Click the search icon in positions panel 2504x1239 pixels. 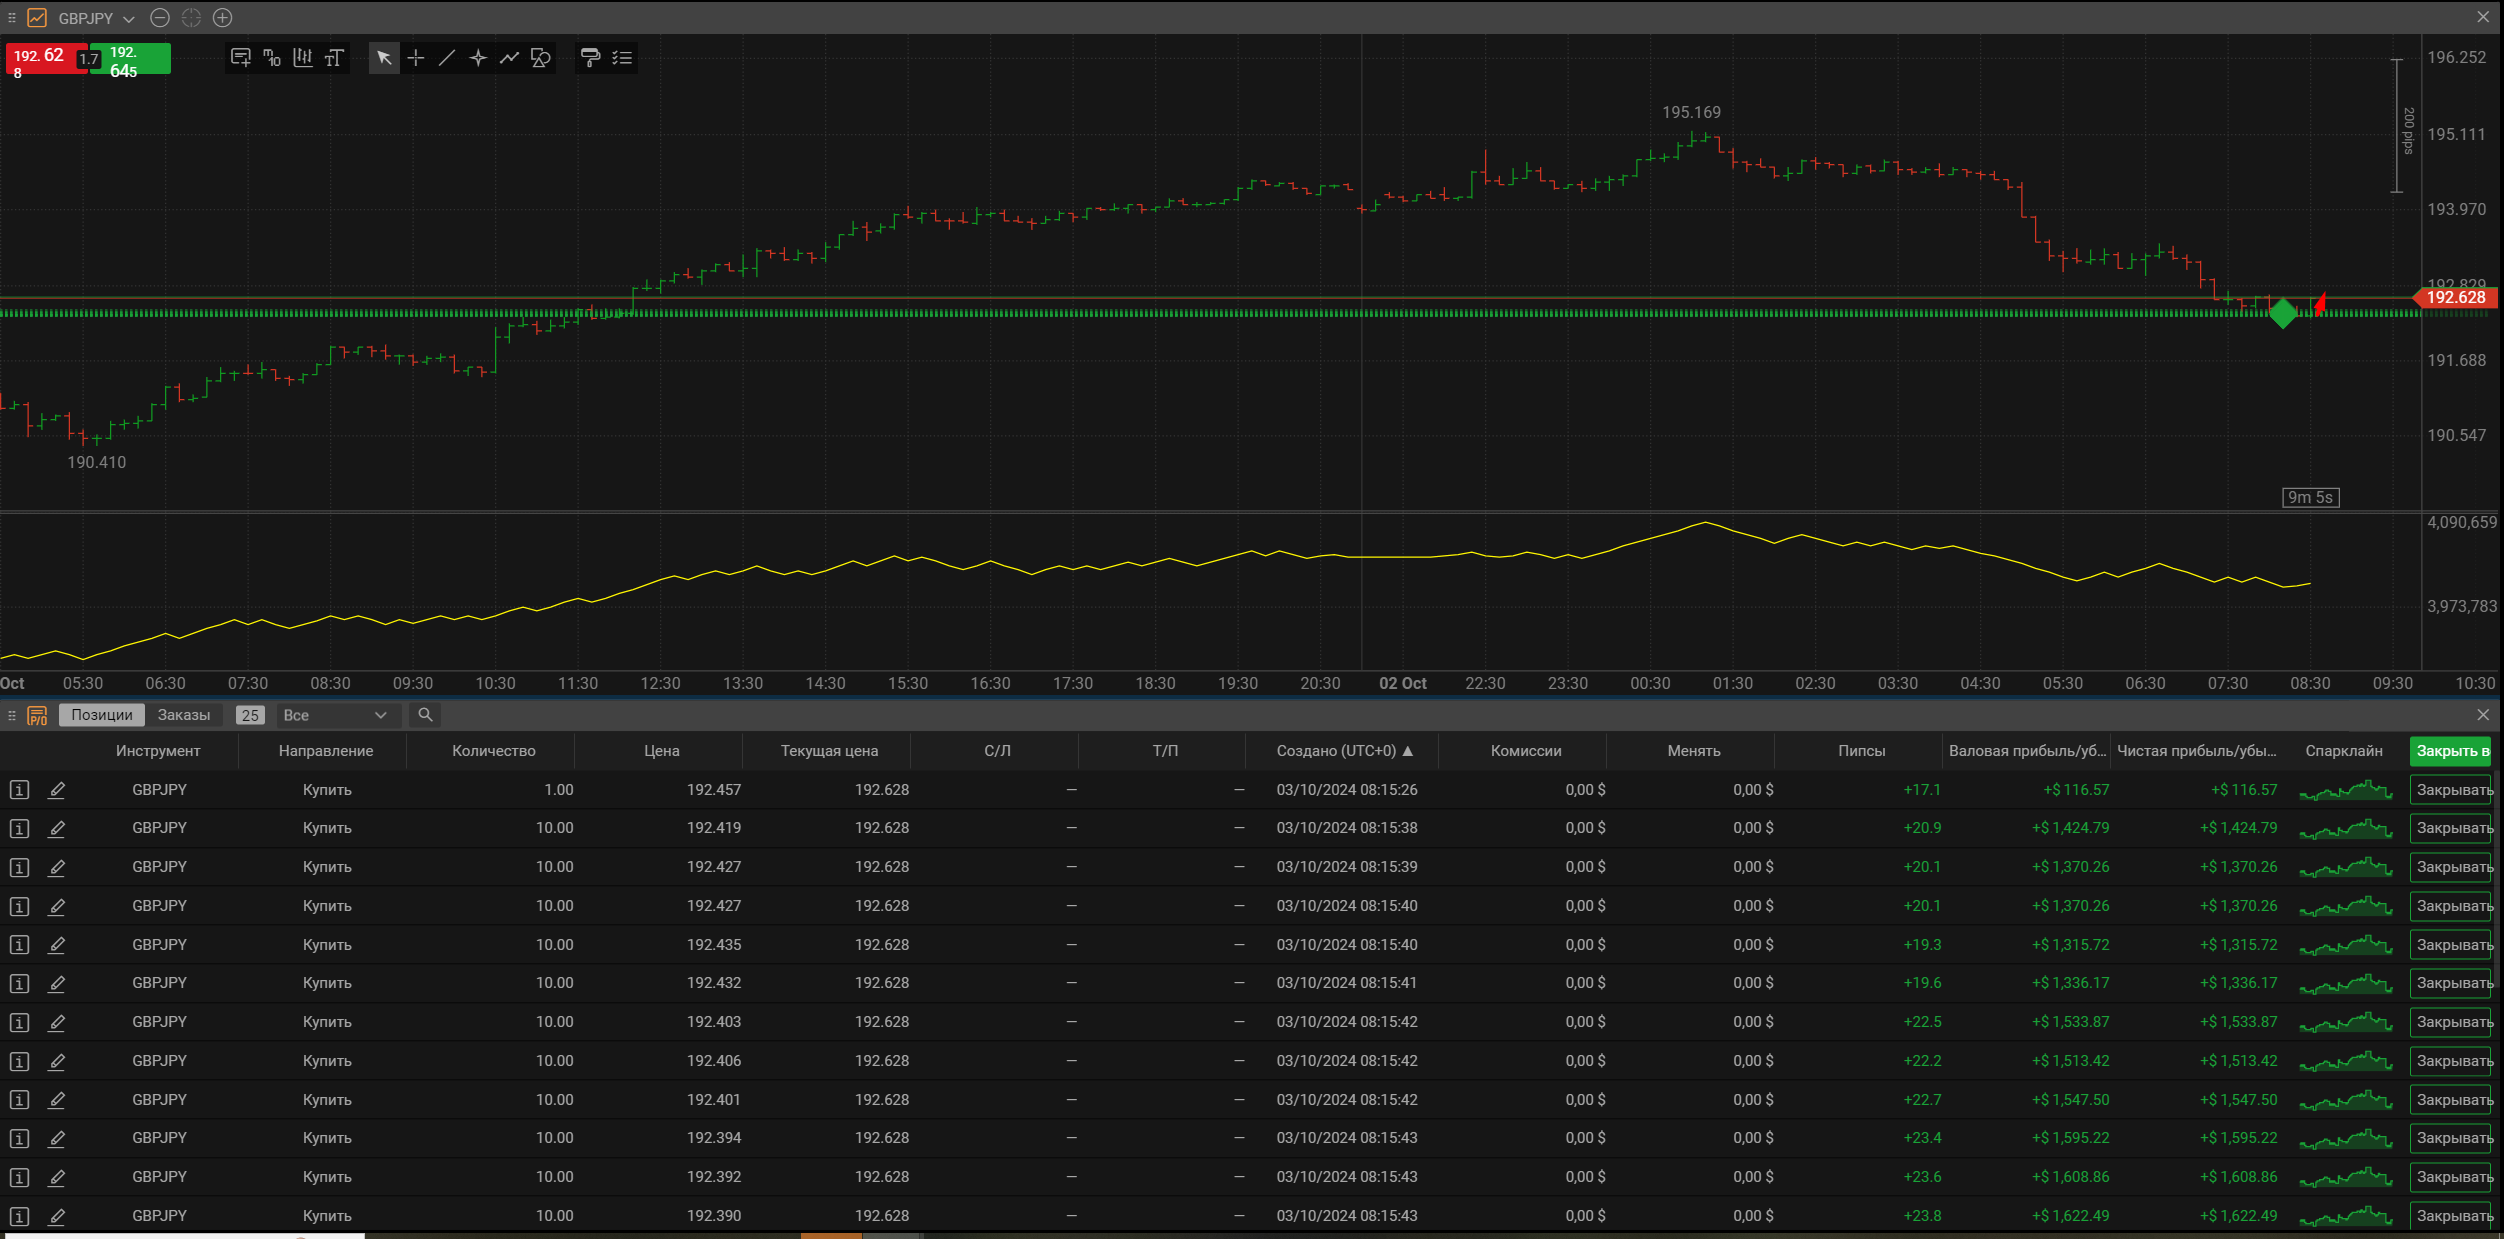pos(425,714)
